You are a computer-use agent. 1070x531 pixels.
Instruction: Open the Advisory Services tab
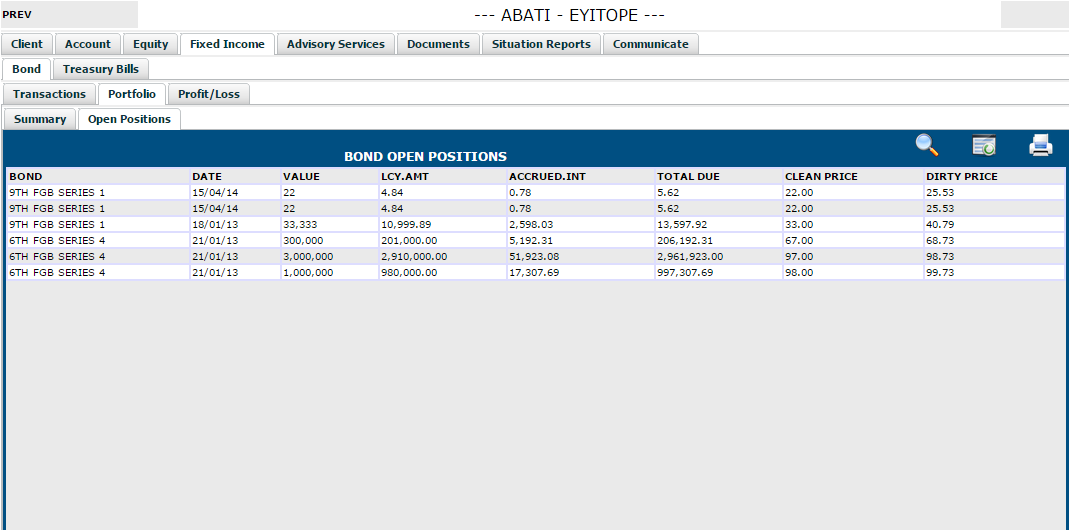(x=336, y=44)
